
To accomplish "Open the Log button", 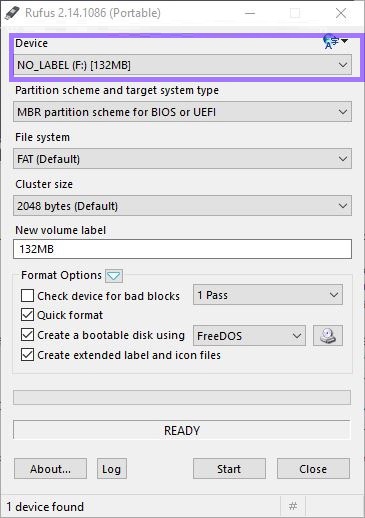I will click(112, 469).
